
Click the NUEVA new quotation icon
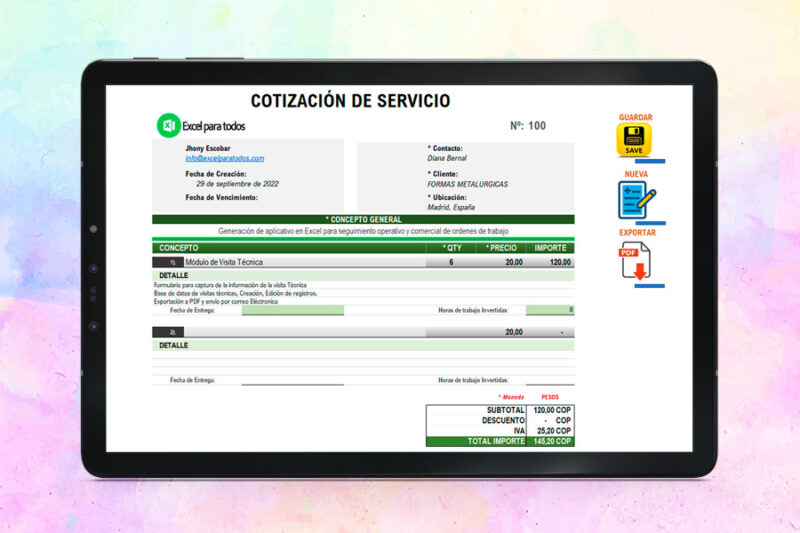coord(636,200)
